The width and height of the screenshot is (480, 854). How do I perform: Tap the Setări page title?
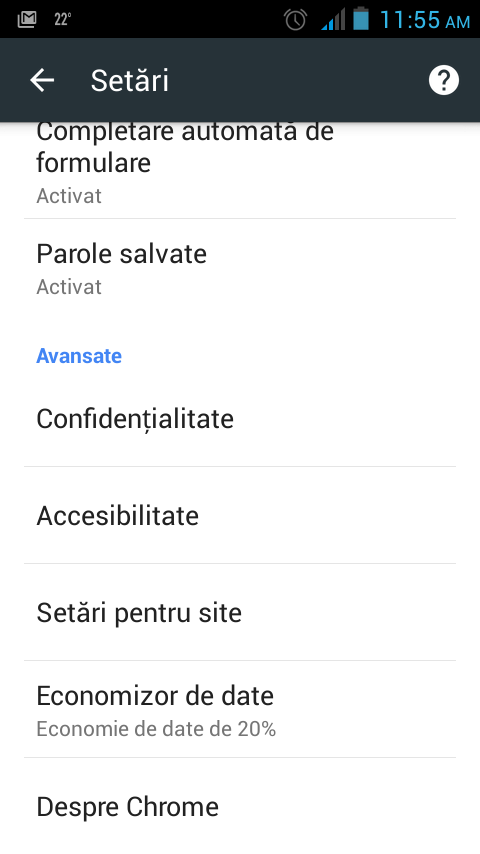pos(130,80)
